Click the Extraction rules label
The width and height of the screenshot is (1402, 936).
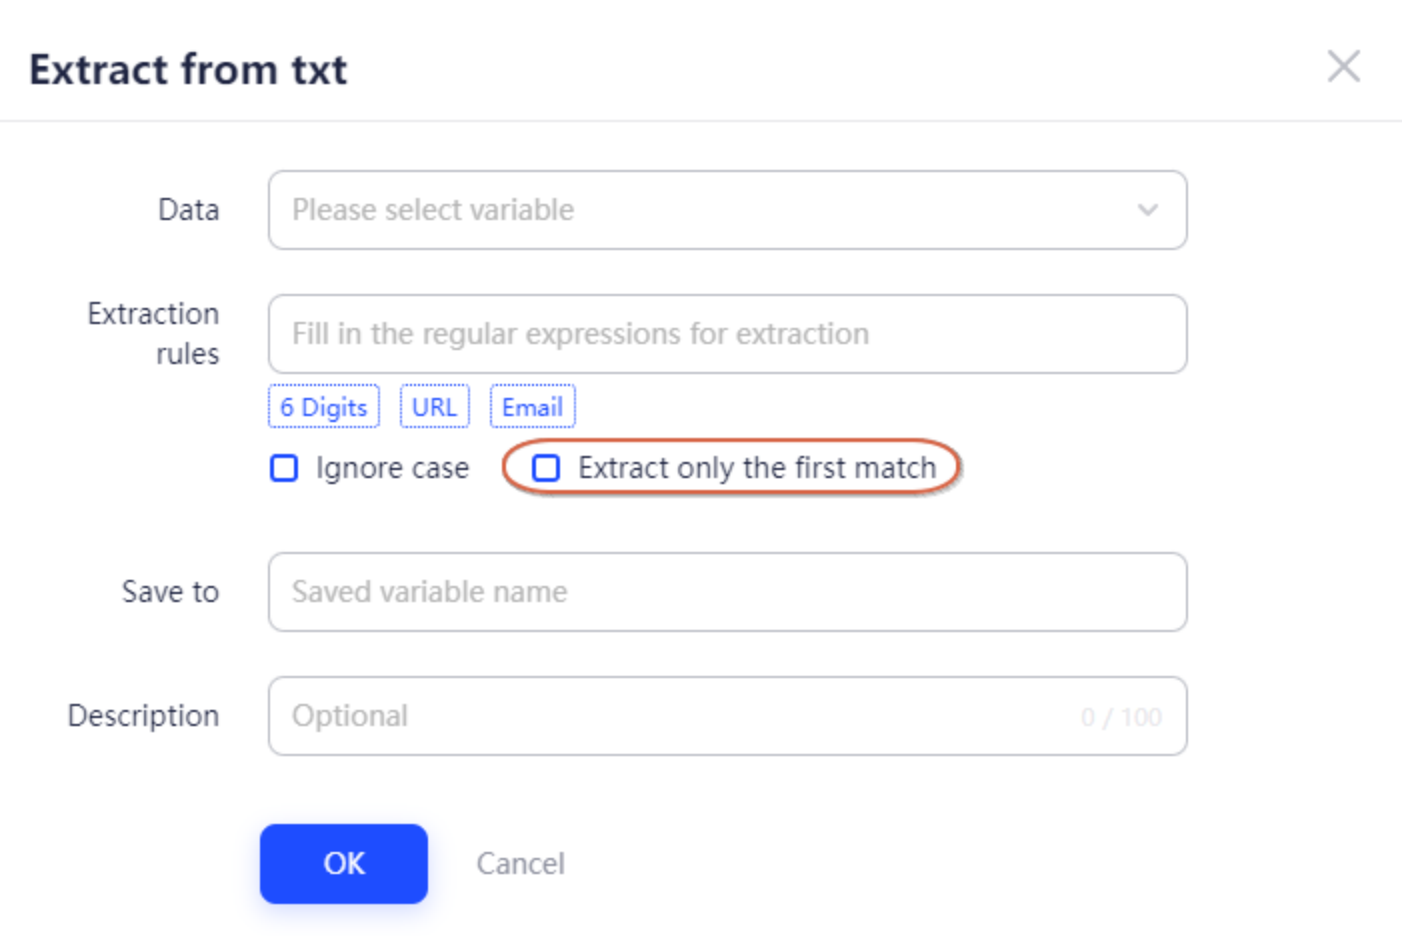click(153, 334)
